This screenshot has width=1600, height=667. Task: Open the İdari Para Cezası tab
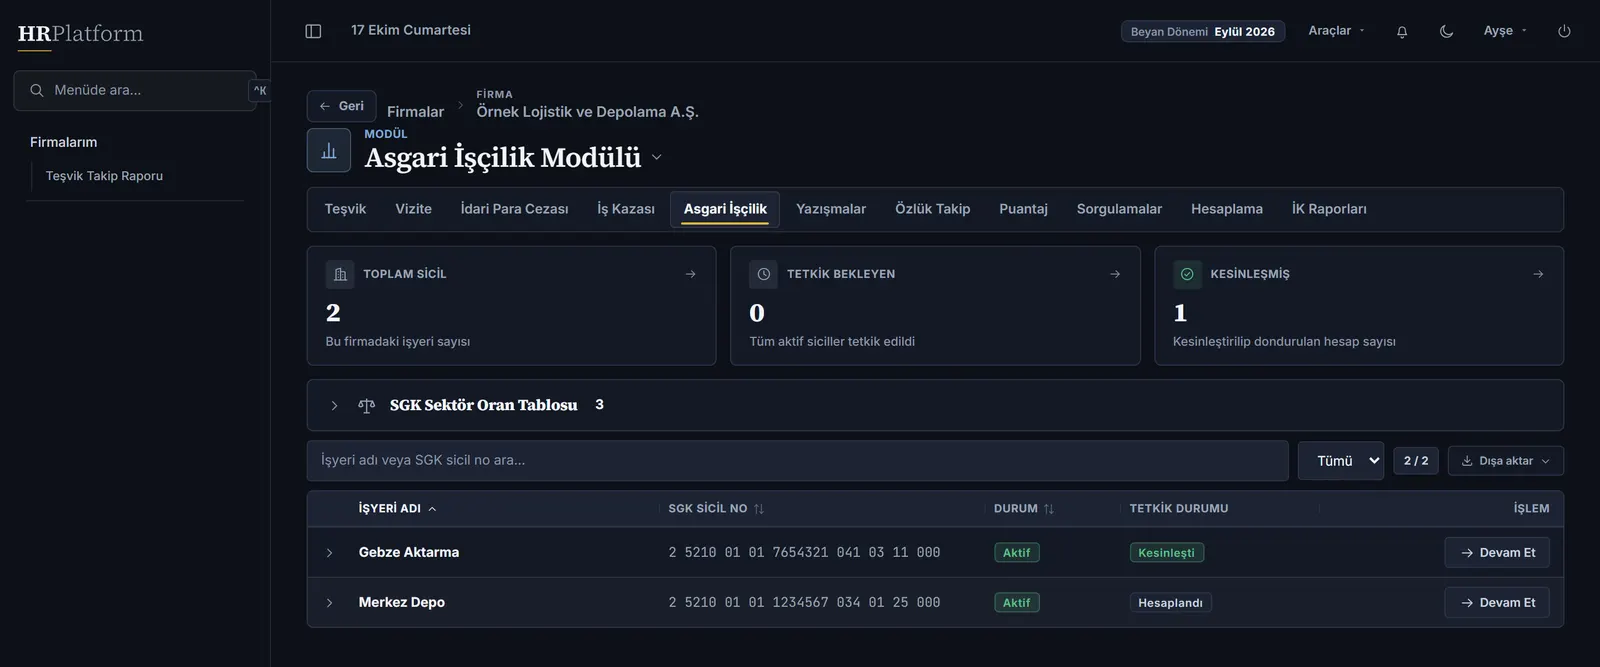point(514,209)
